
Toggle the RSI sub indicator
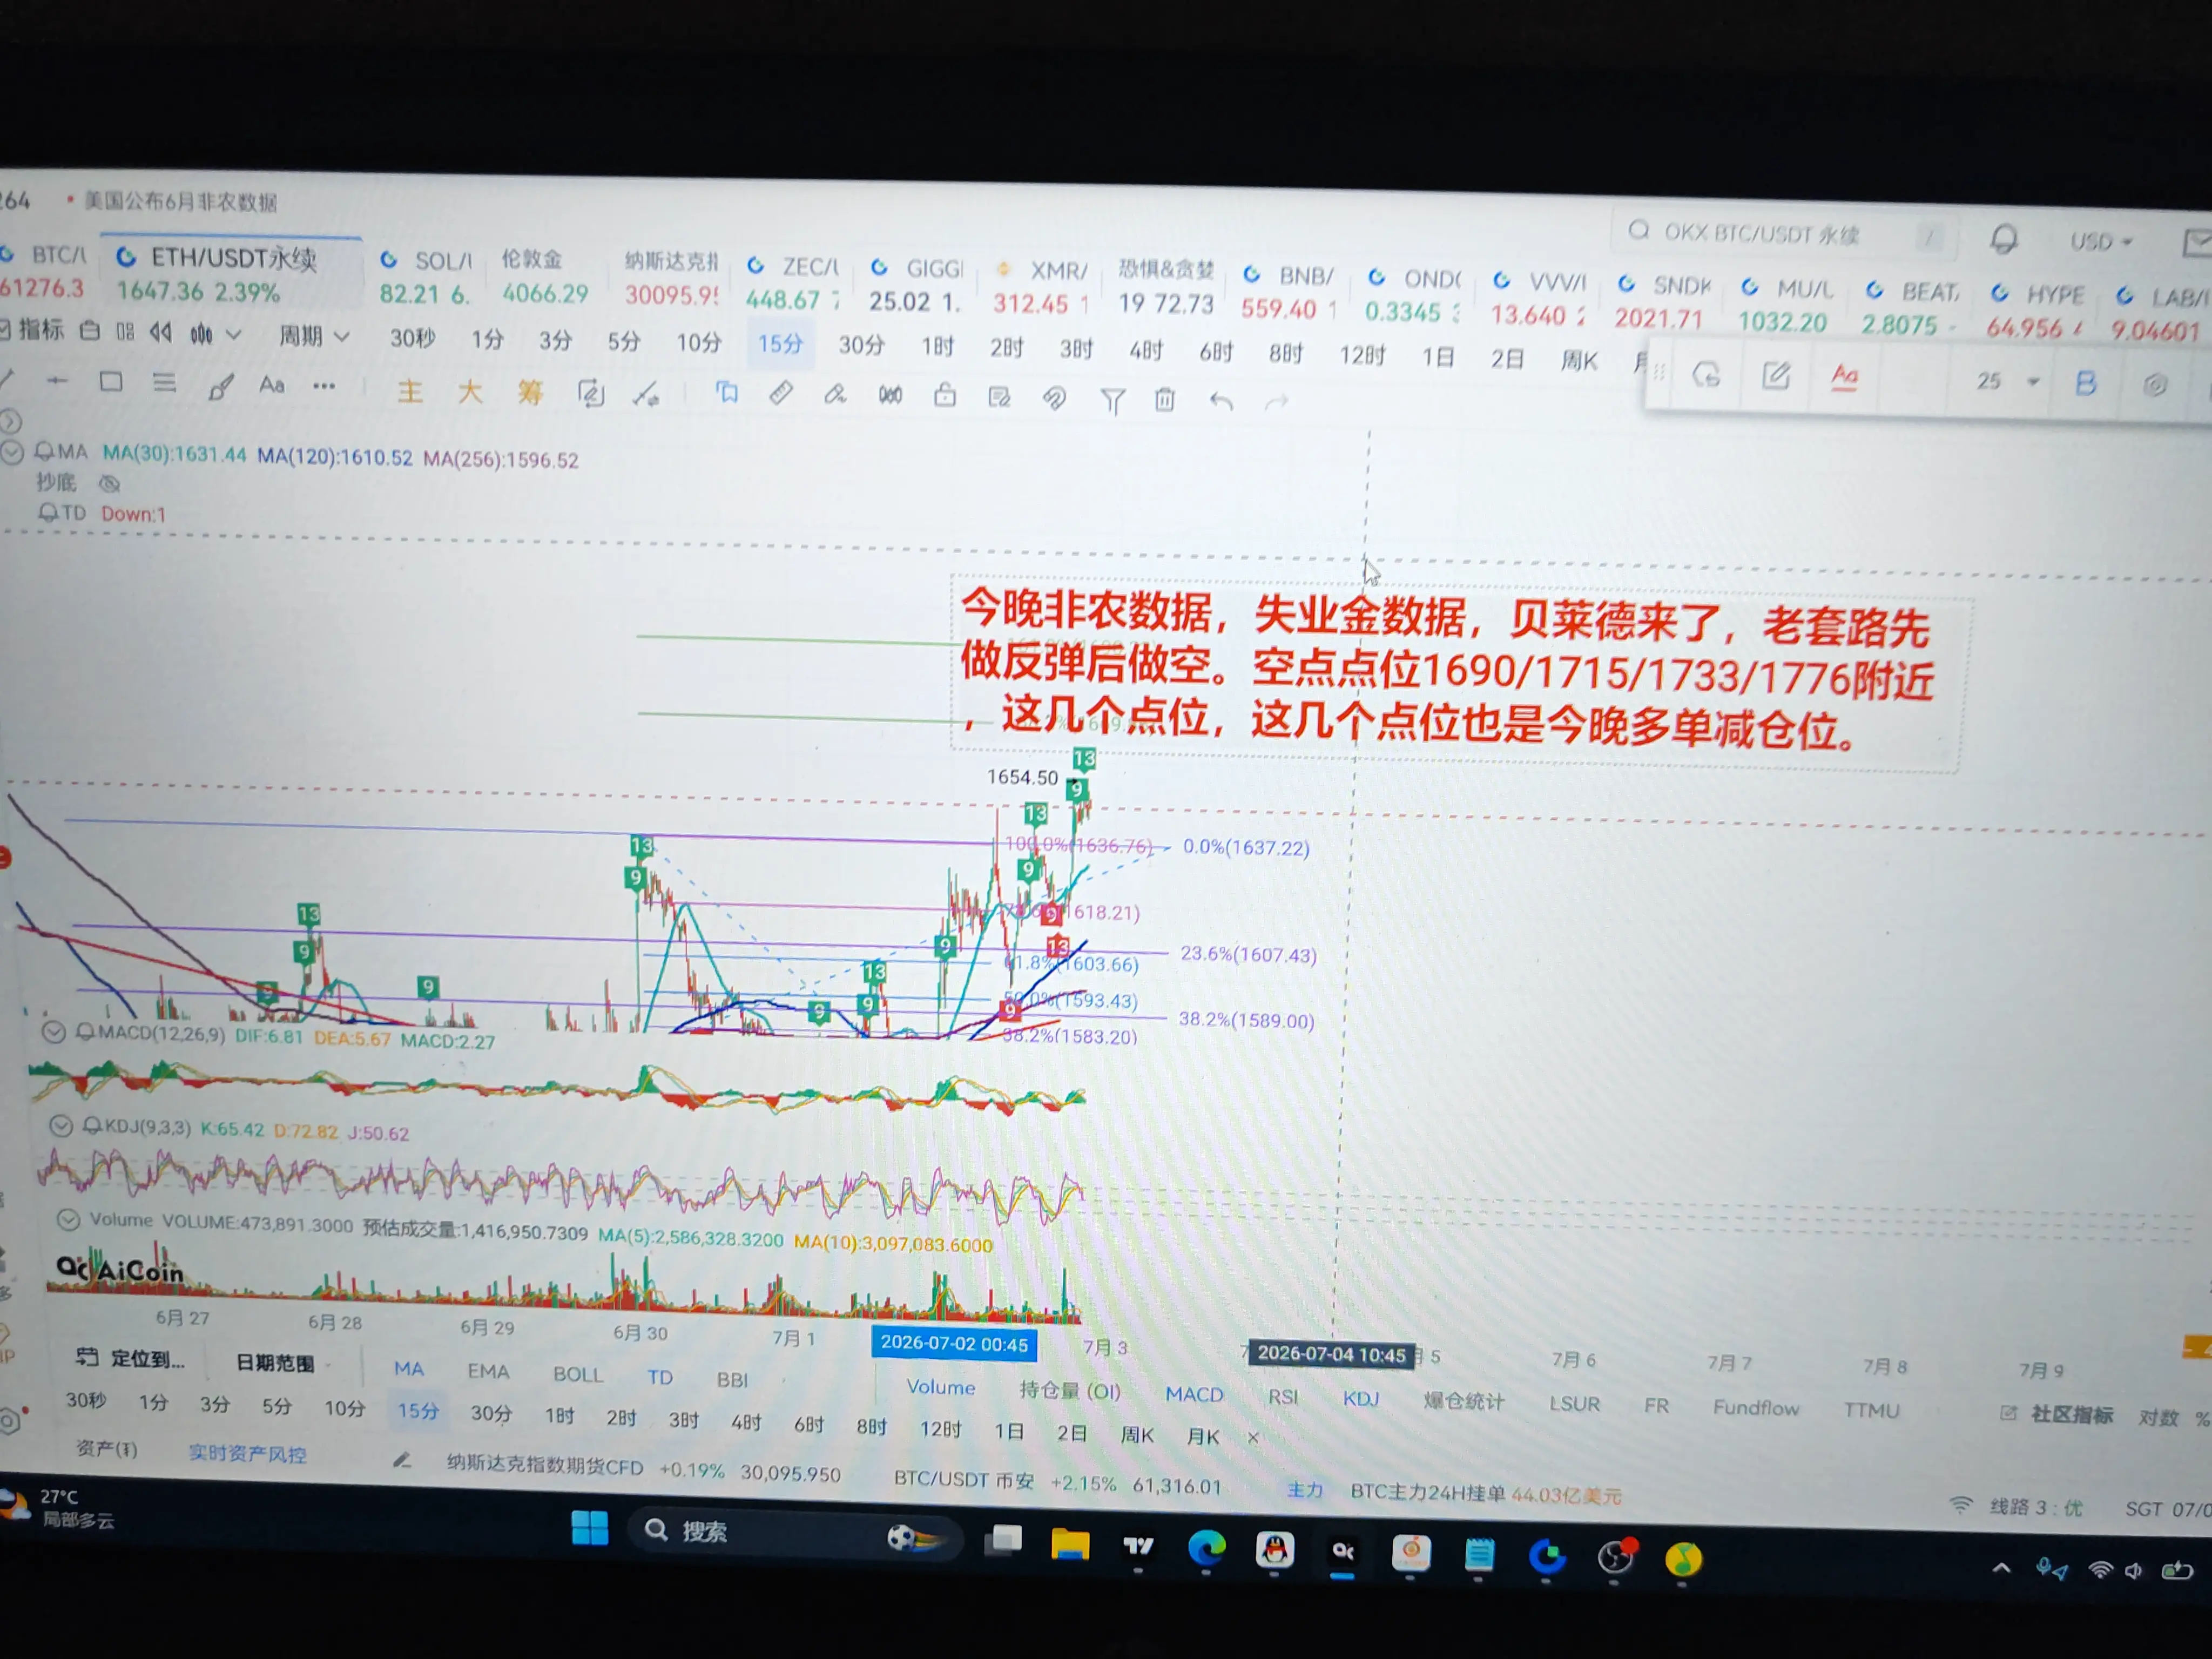pyautogui.click(x=1283, y=1396)
